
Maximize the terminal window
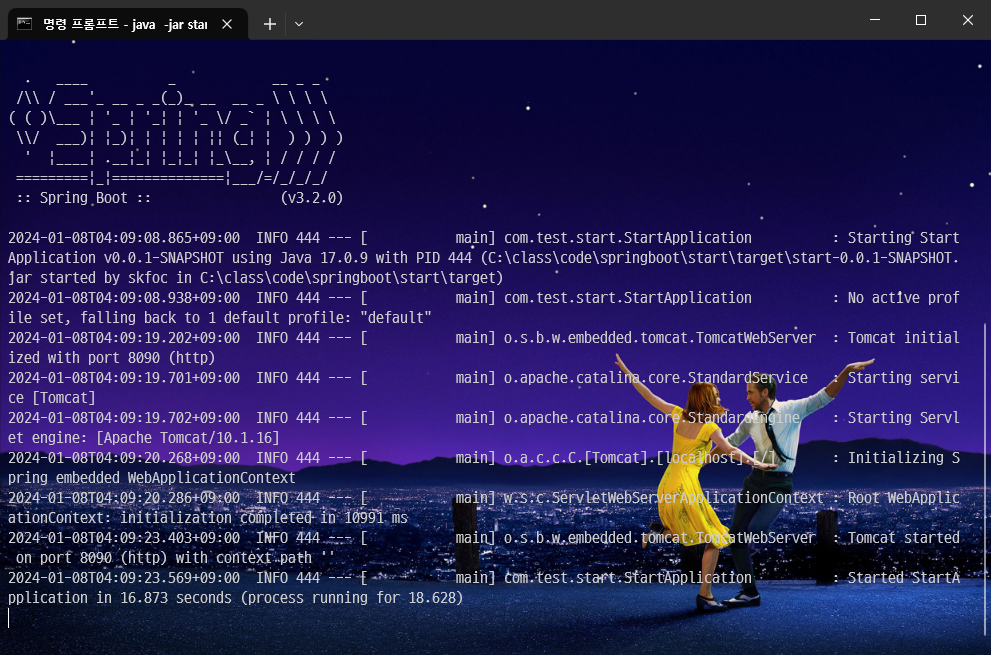click(921, 20)
